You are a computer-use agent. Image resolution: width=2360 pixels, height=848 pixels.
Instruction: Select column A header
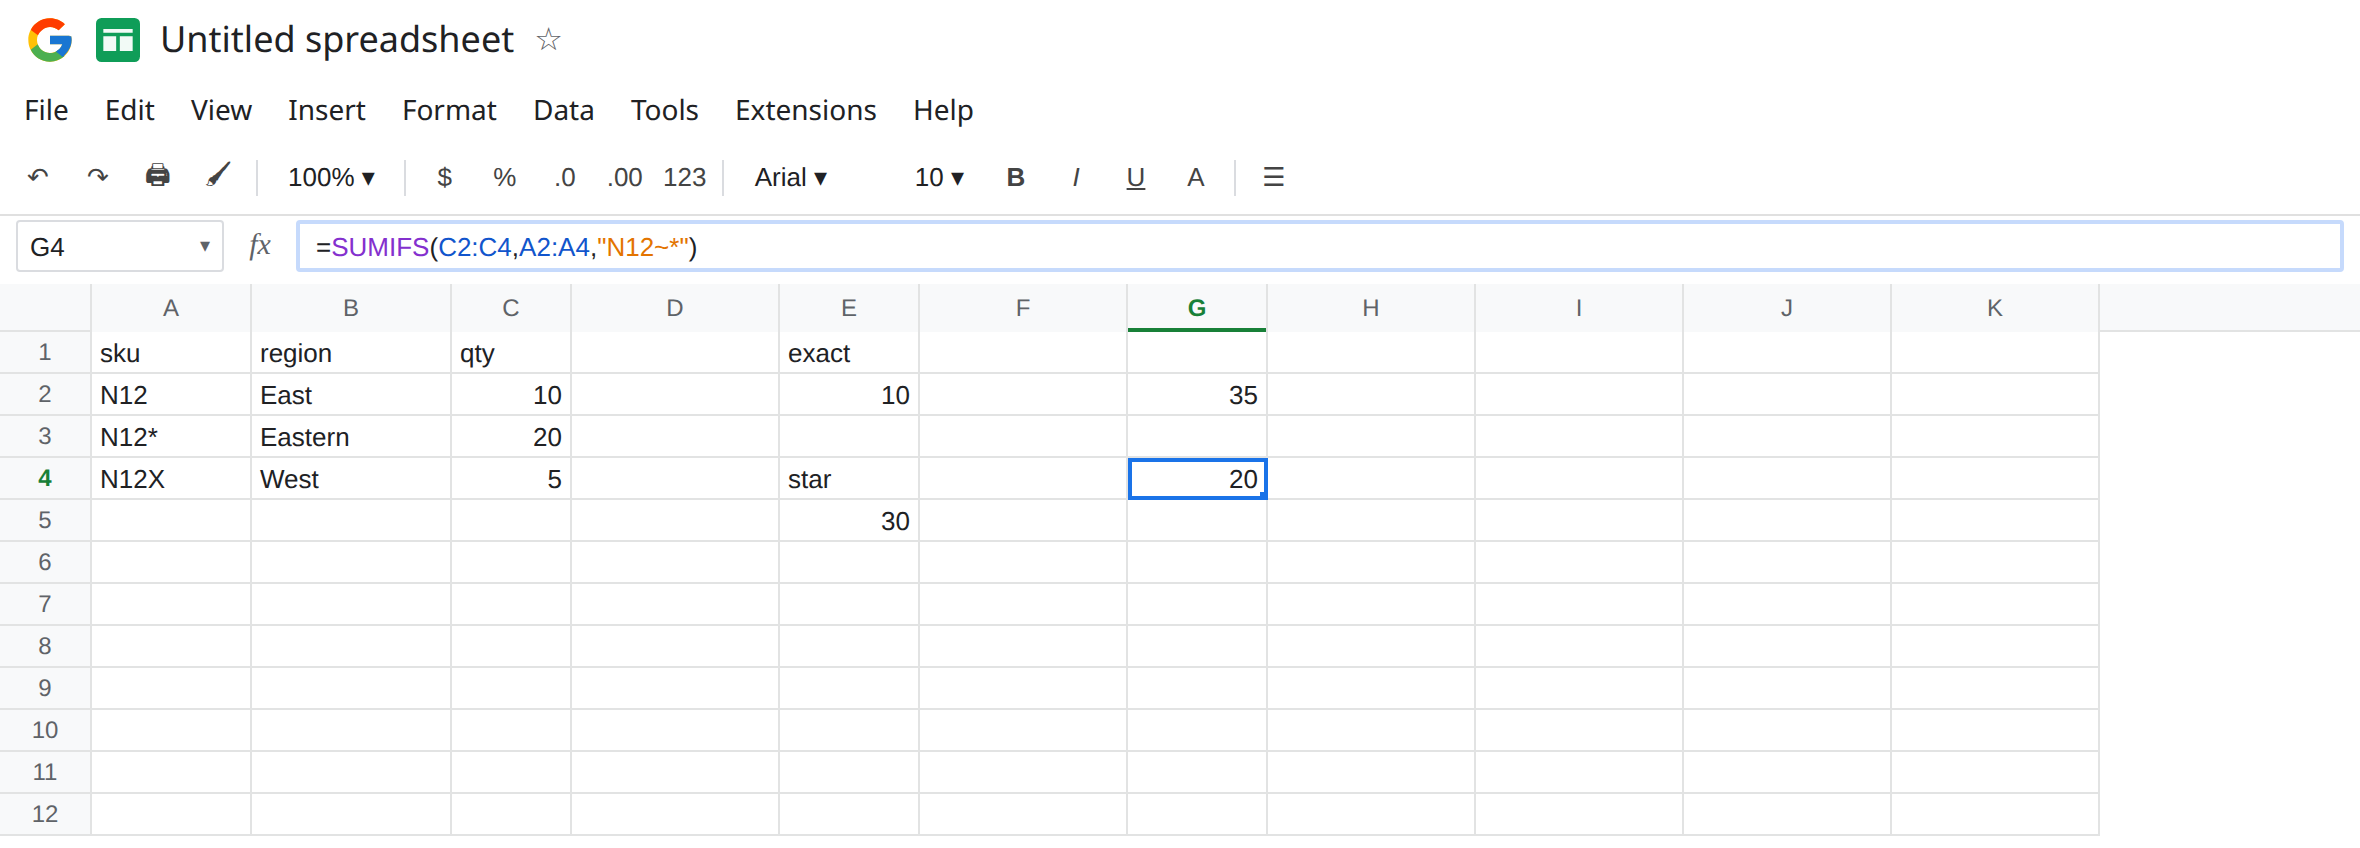click(171, 308)
